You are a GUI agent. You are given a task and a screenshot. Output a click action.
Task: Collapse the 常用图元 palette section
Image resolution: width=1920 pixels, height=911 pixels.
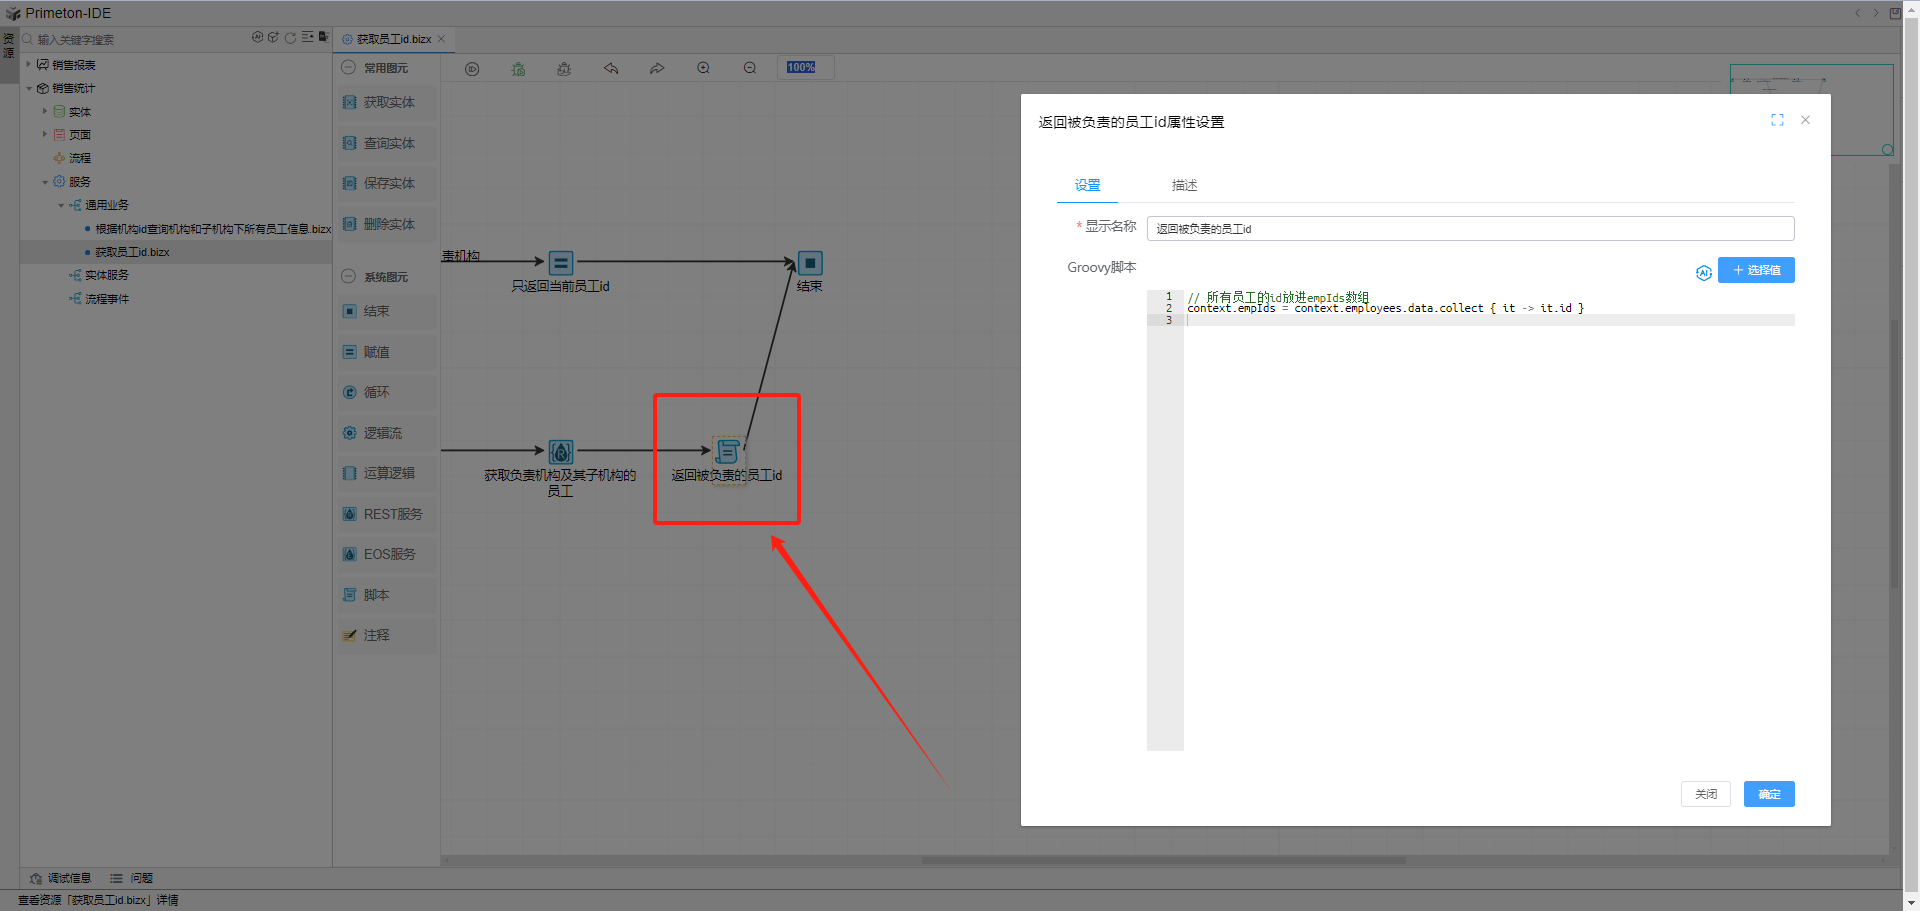[349, 68]
